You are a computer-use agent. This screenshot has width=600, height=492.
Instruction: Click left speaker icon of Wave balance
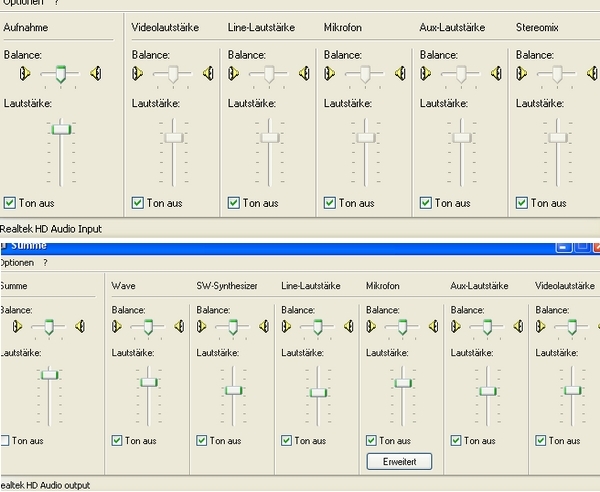click(x=117, y=326)
